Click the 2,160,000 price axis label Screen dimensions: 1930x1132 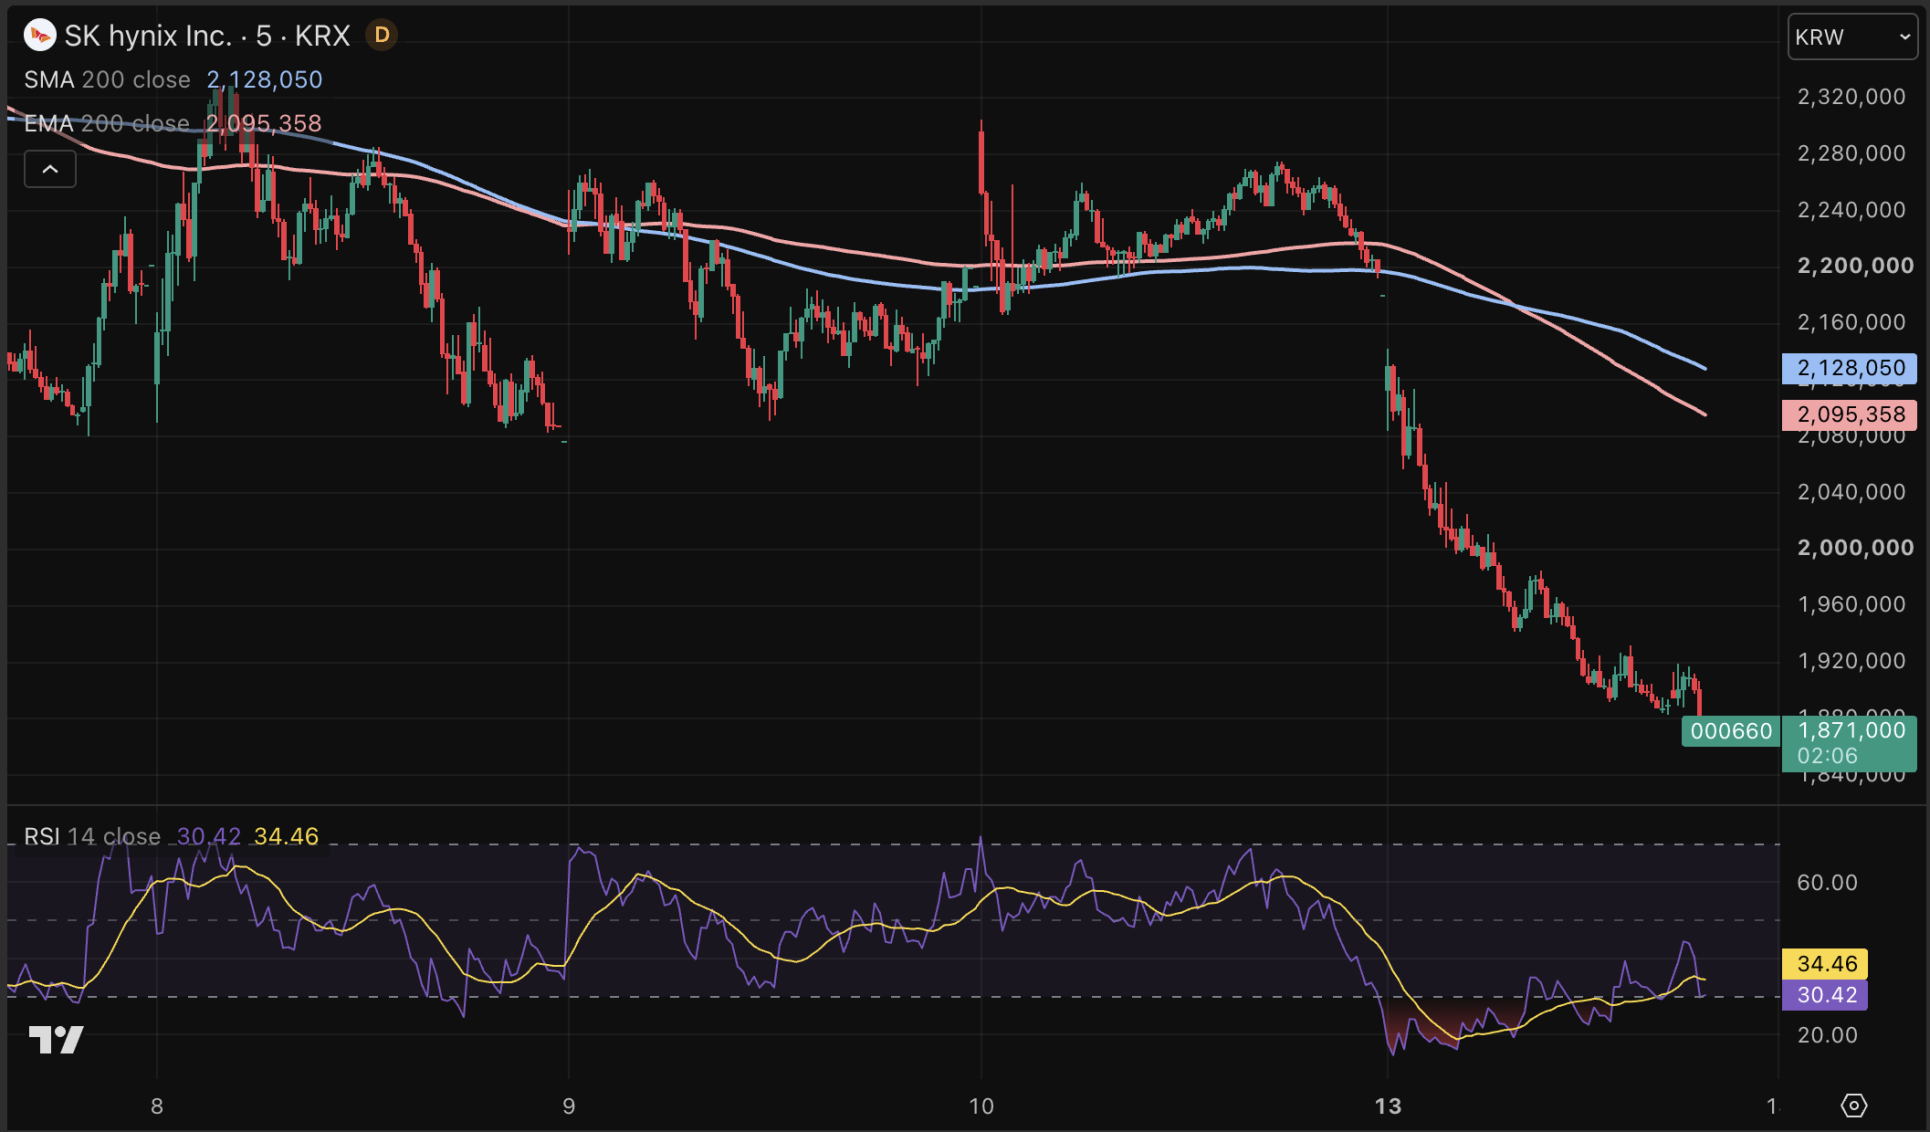coord(1851,322)
